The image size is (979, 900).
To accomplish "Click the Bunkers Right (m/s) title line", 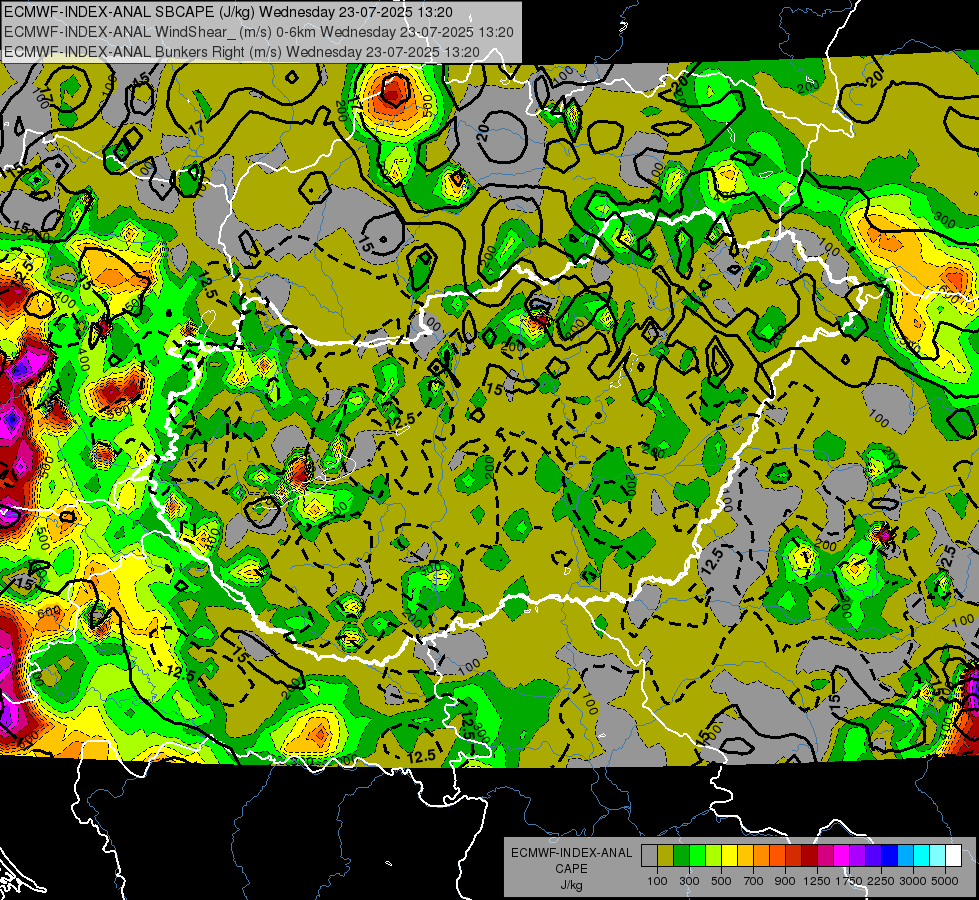I will point(242,52).
